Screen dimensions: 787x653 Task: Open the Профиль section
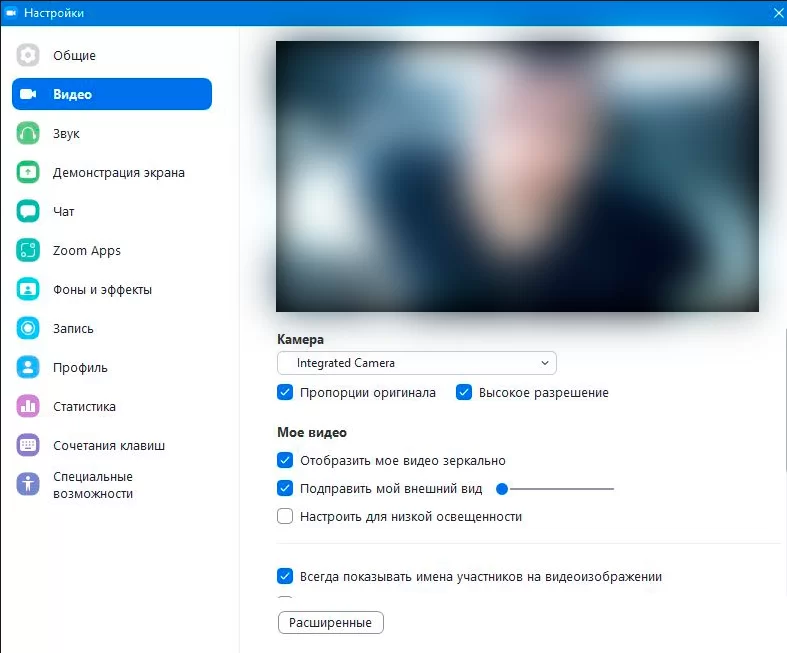coord(112,367)
